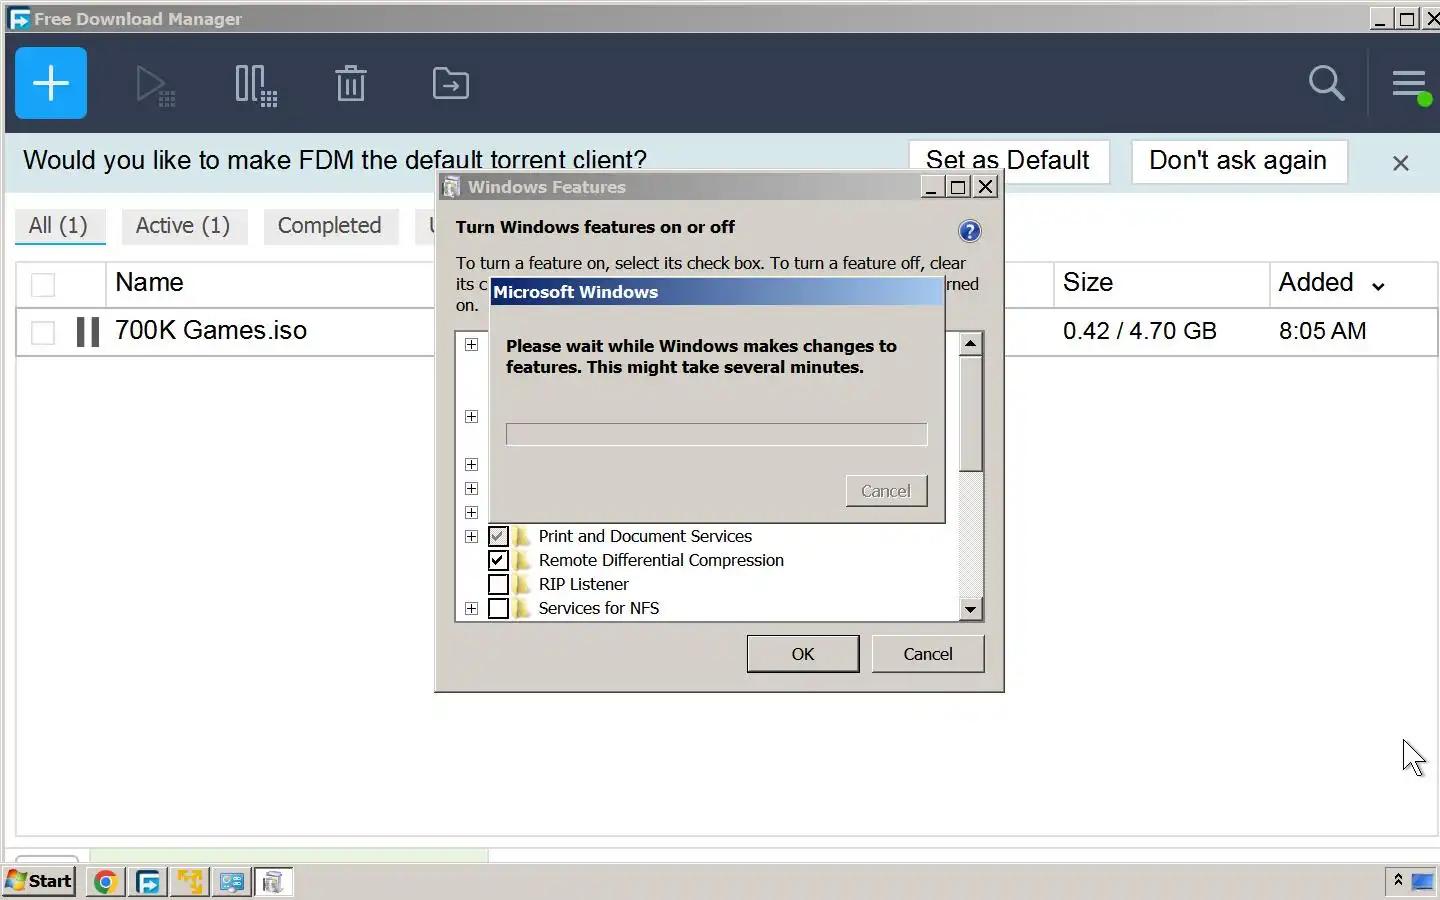
Task: Enable the RIP Listener checkbox
Action: [x=498, y=585]
